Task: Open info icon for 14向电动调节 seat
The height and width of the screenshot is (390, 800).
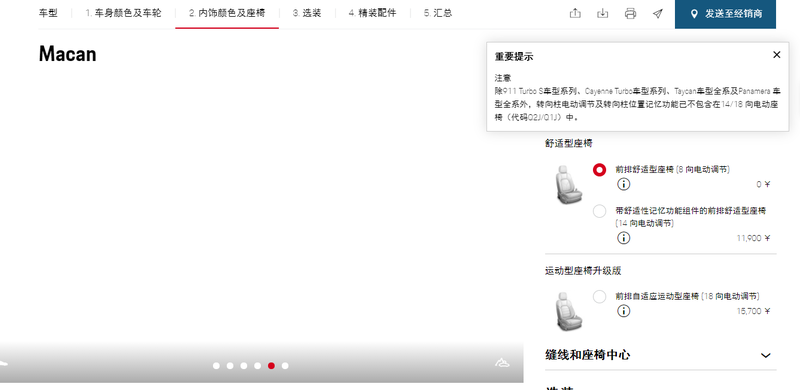Action: pos(623,238)
